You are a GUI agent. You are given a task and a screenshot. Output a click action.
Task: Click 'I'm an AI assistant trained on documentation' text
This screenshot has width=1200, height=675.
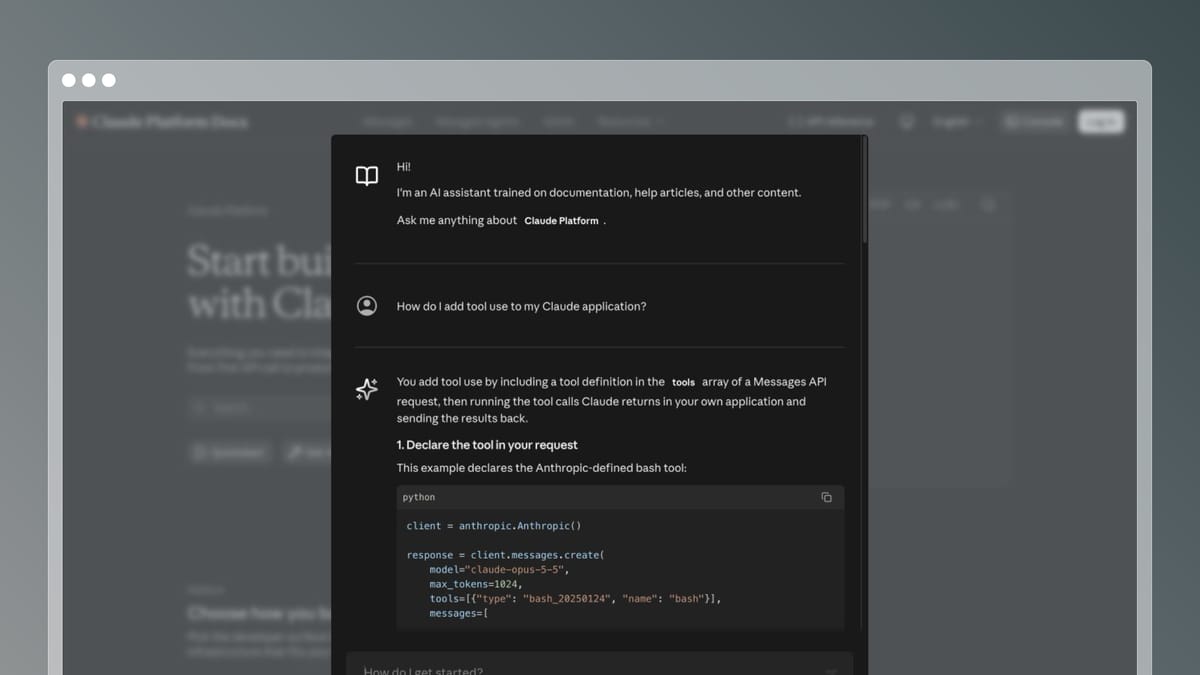(599, 193)
